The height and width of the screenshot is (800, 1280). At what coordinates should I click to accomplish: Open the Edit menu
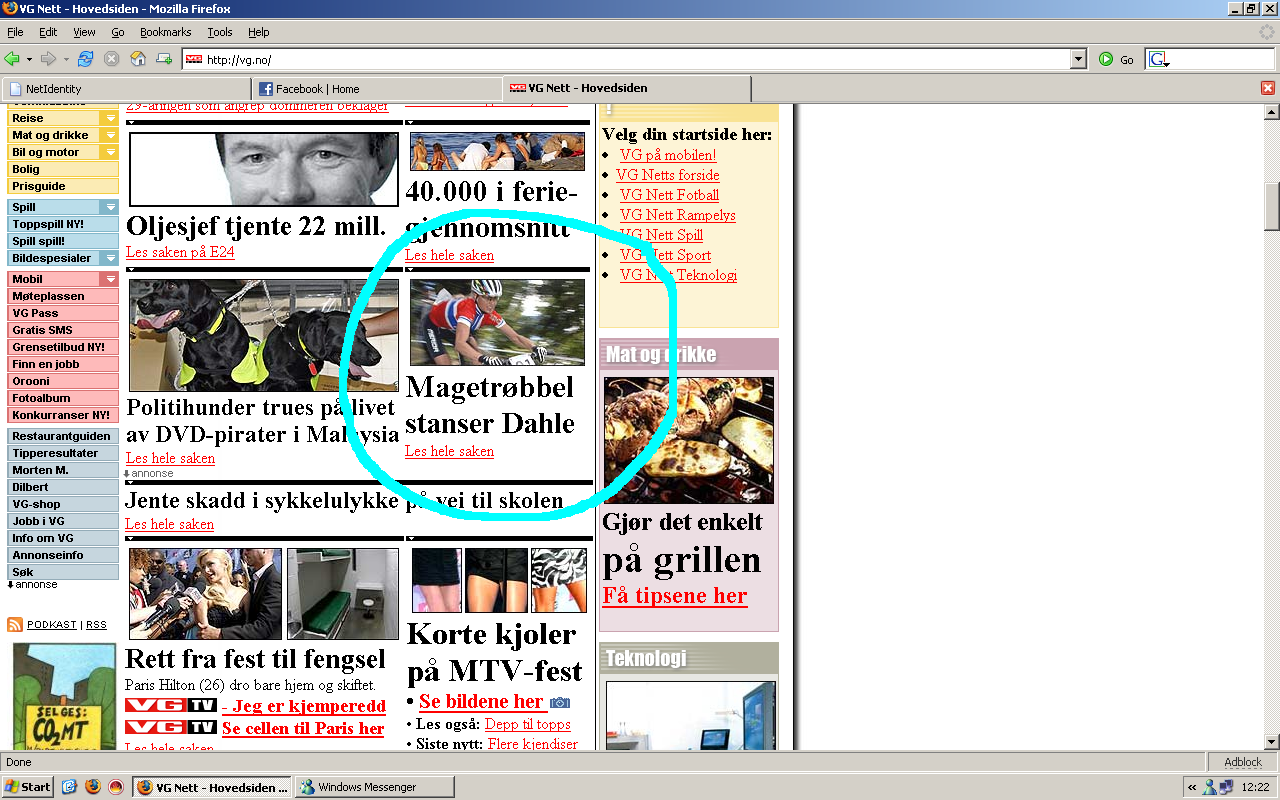(x=48, y=32)
